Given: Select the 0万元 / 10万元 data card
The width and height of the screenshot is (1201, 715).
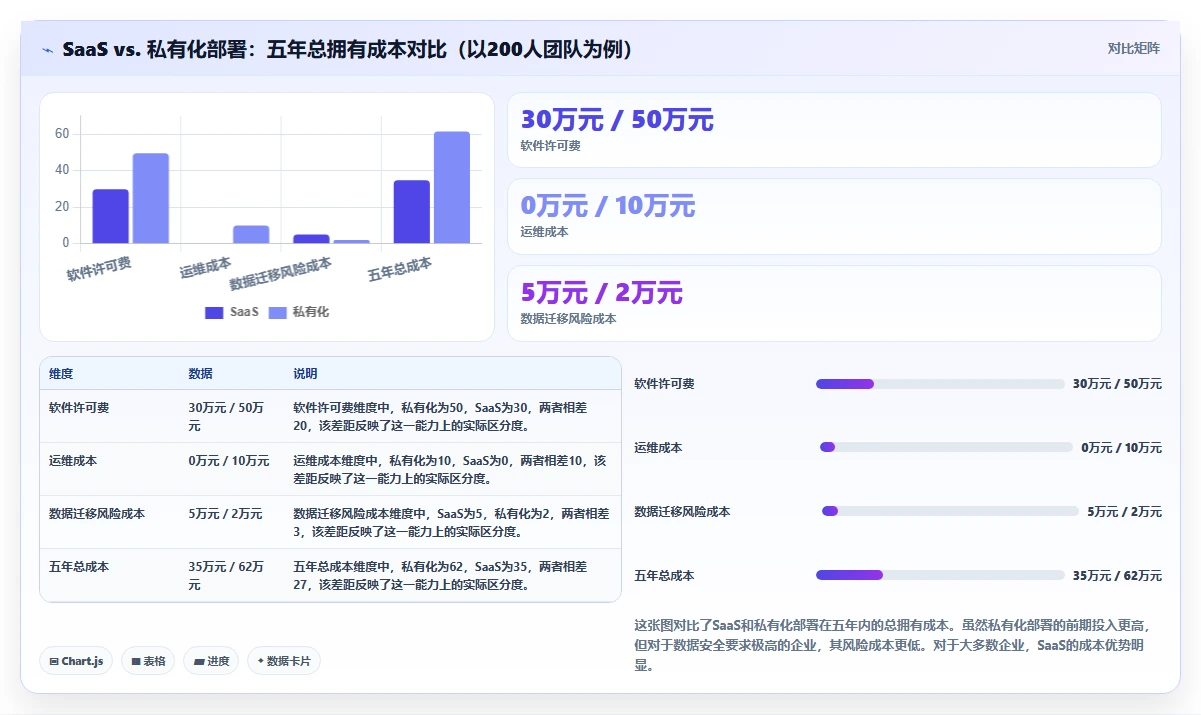Looking at the screenshot, I should click(834, 216).
